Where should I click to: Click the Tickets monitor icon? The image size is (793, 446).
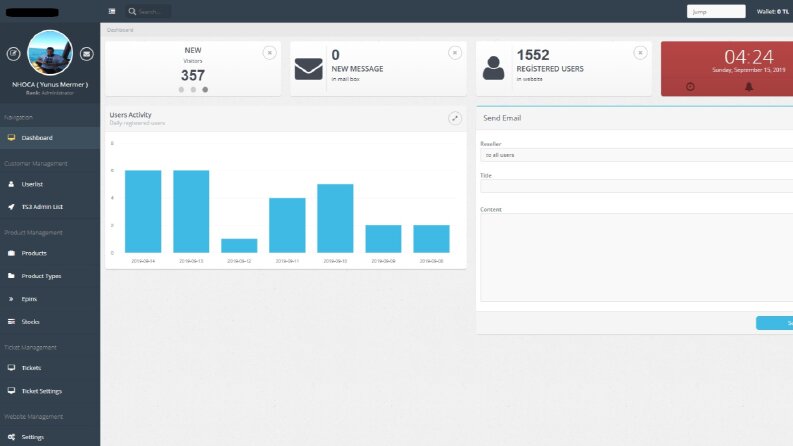pos(11,368)
